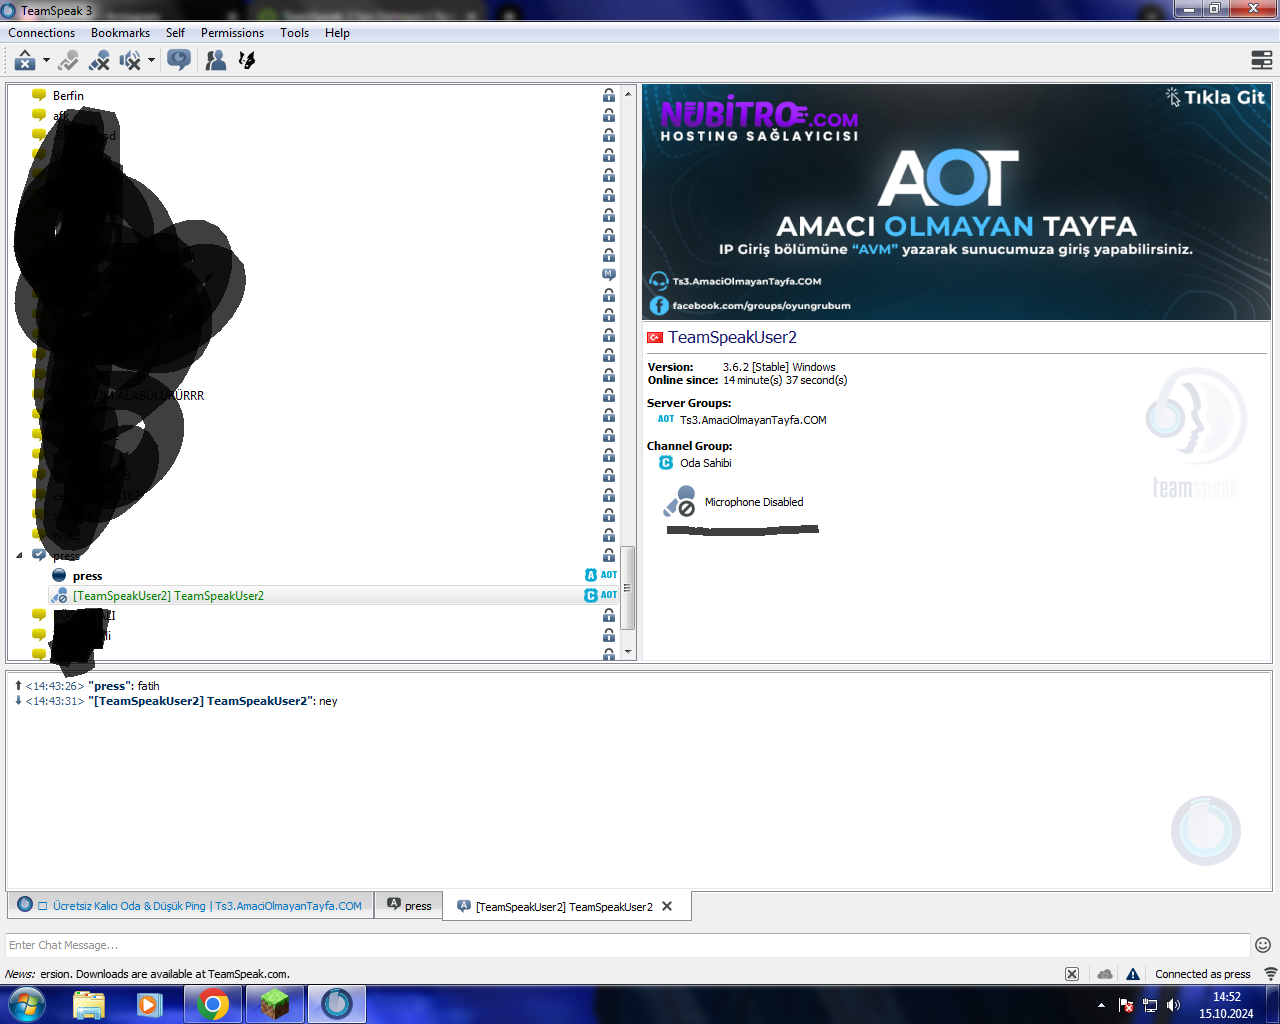This screenshot has width=1280, height=1024.
Task: Open the dropdown arrow beside the disconnect icon
Action: coord(46,61)
